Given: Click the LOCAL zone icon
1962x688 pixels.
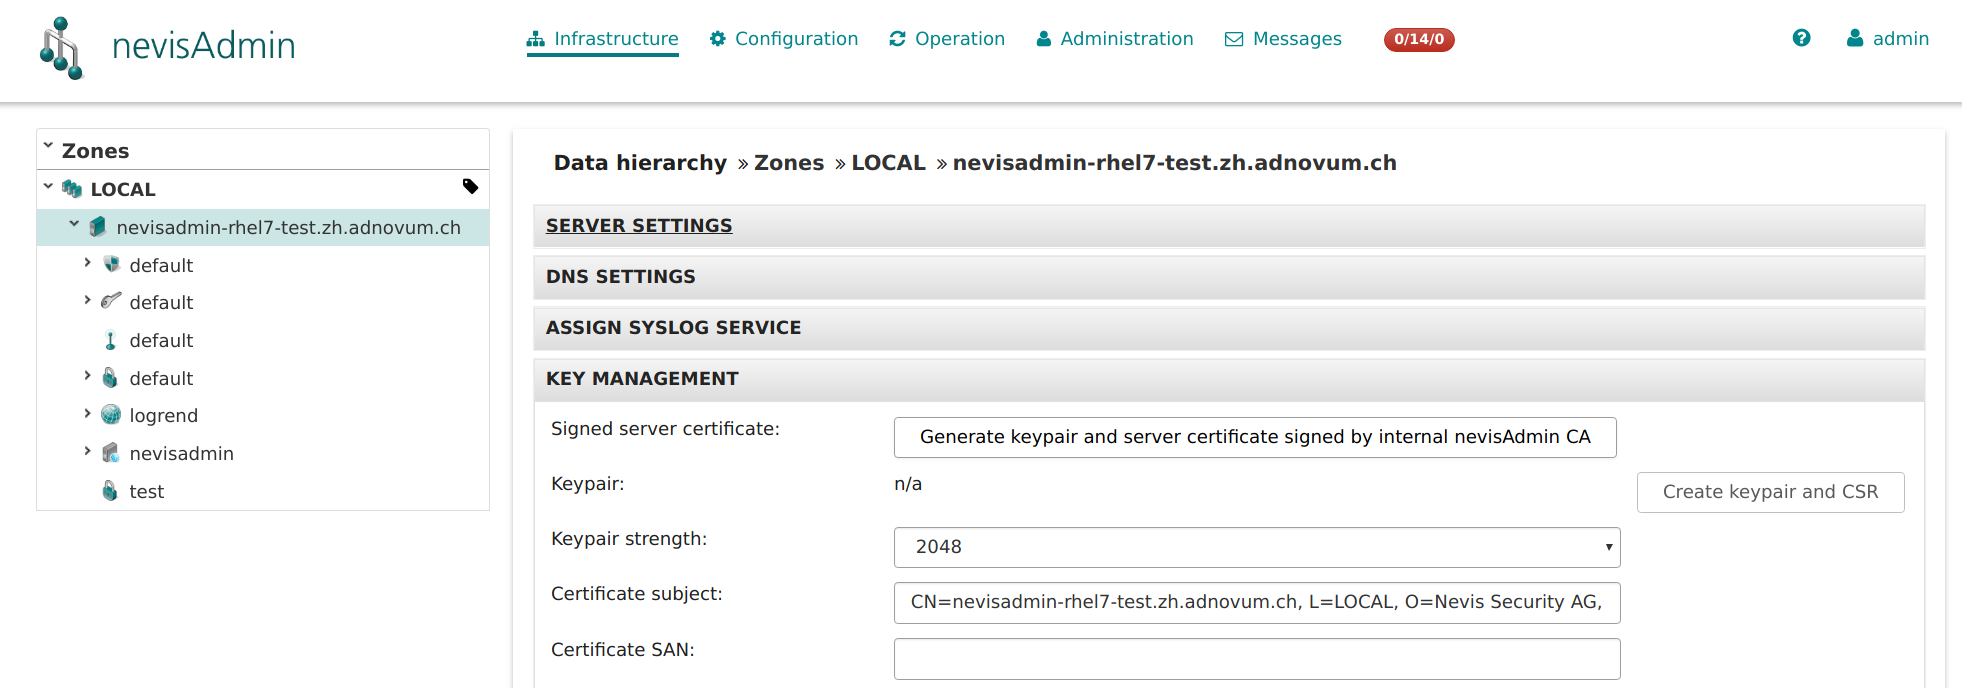Looking at the screenshot, I should click(x=72, y=189).
